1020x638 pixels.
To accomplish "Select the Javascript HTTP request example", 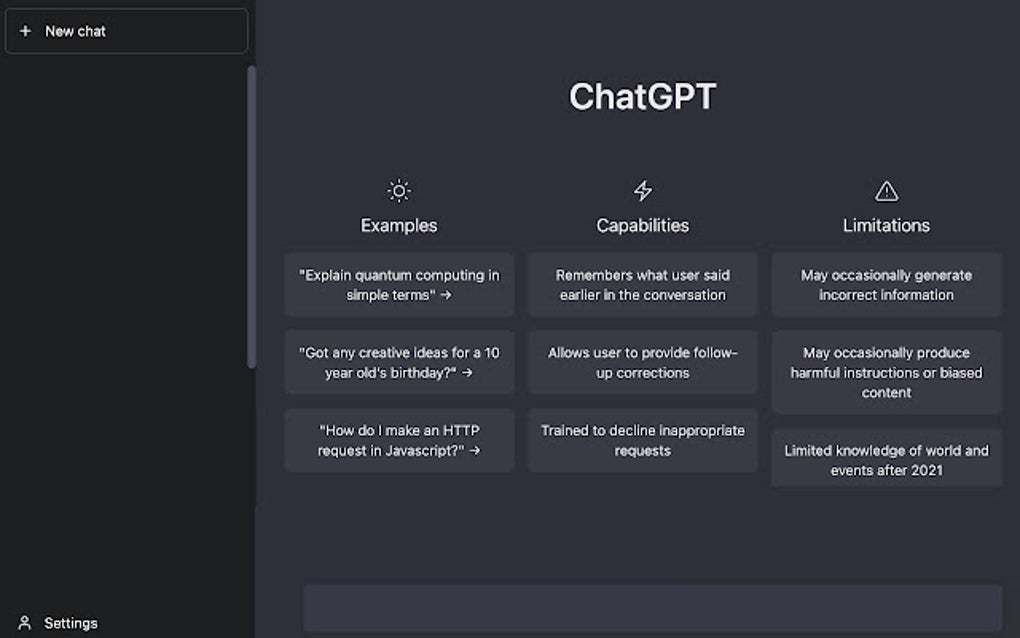I will coord(399,440).
